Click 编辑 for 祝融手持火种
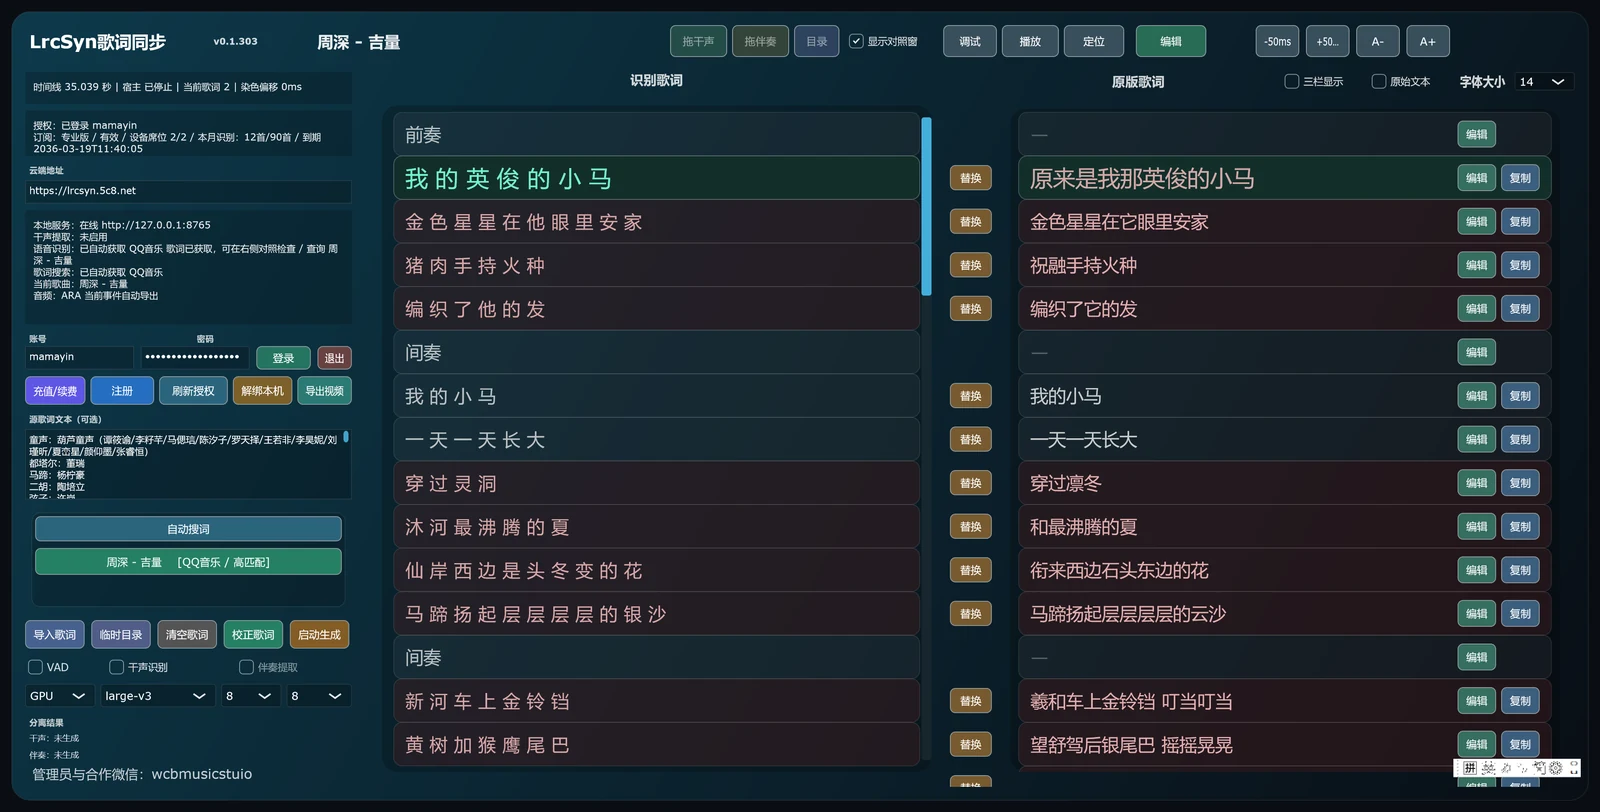 (x=1477, y=265)
